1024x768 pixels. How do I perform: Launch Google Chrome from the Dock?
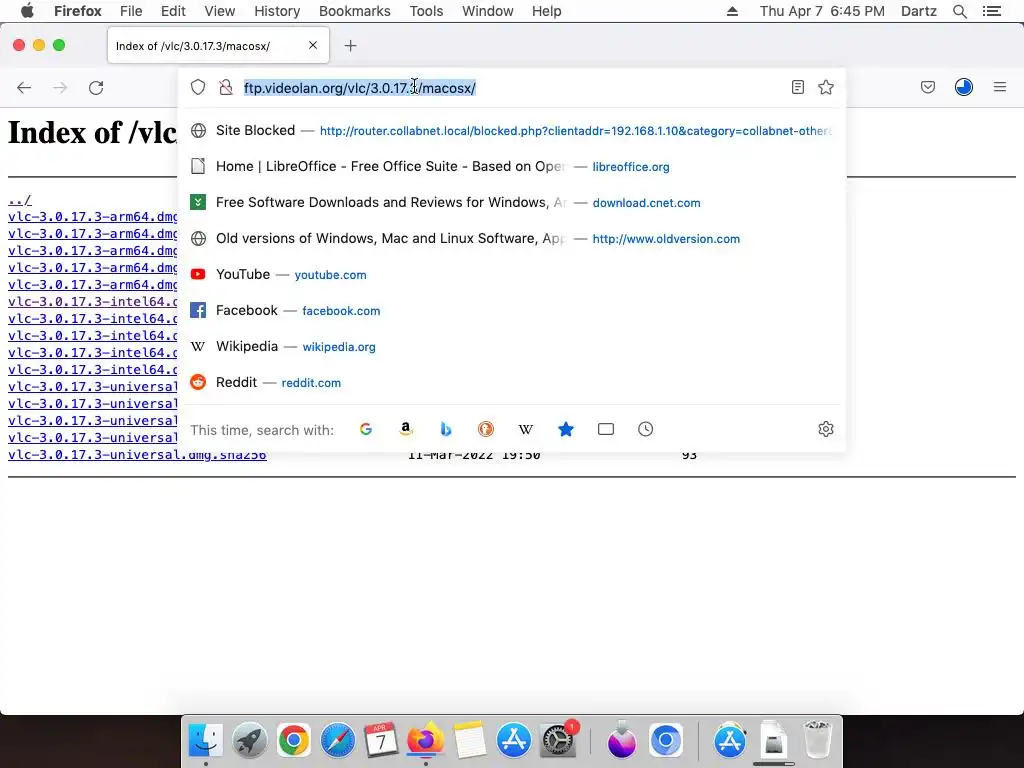(293, 741)
